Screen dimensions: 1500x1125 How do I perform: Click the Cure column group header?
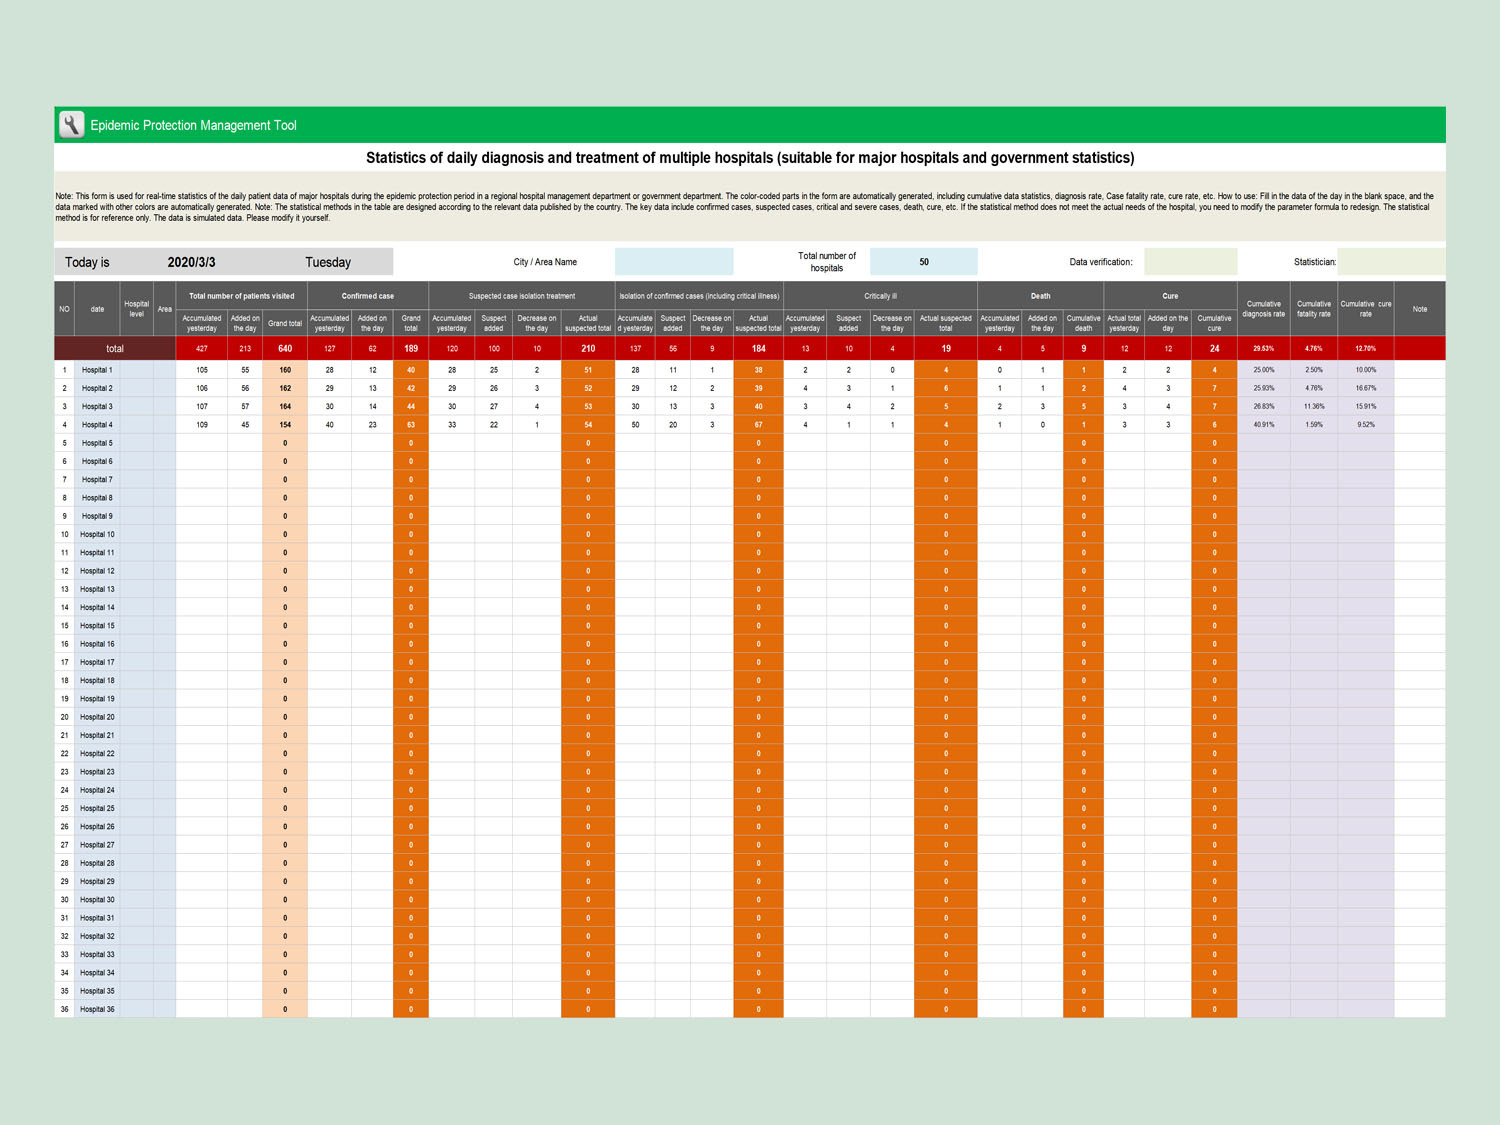click(1169, 296)
